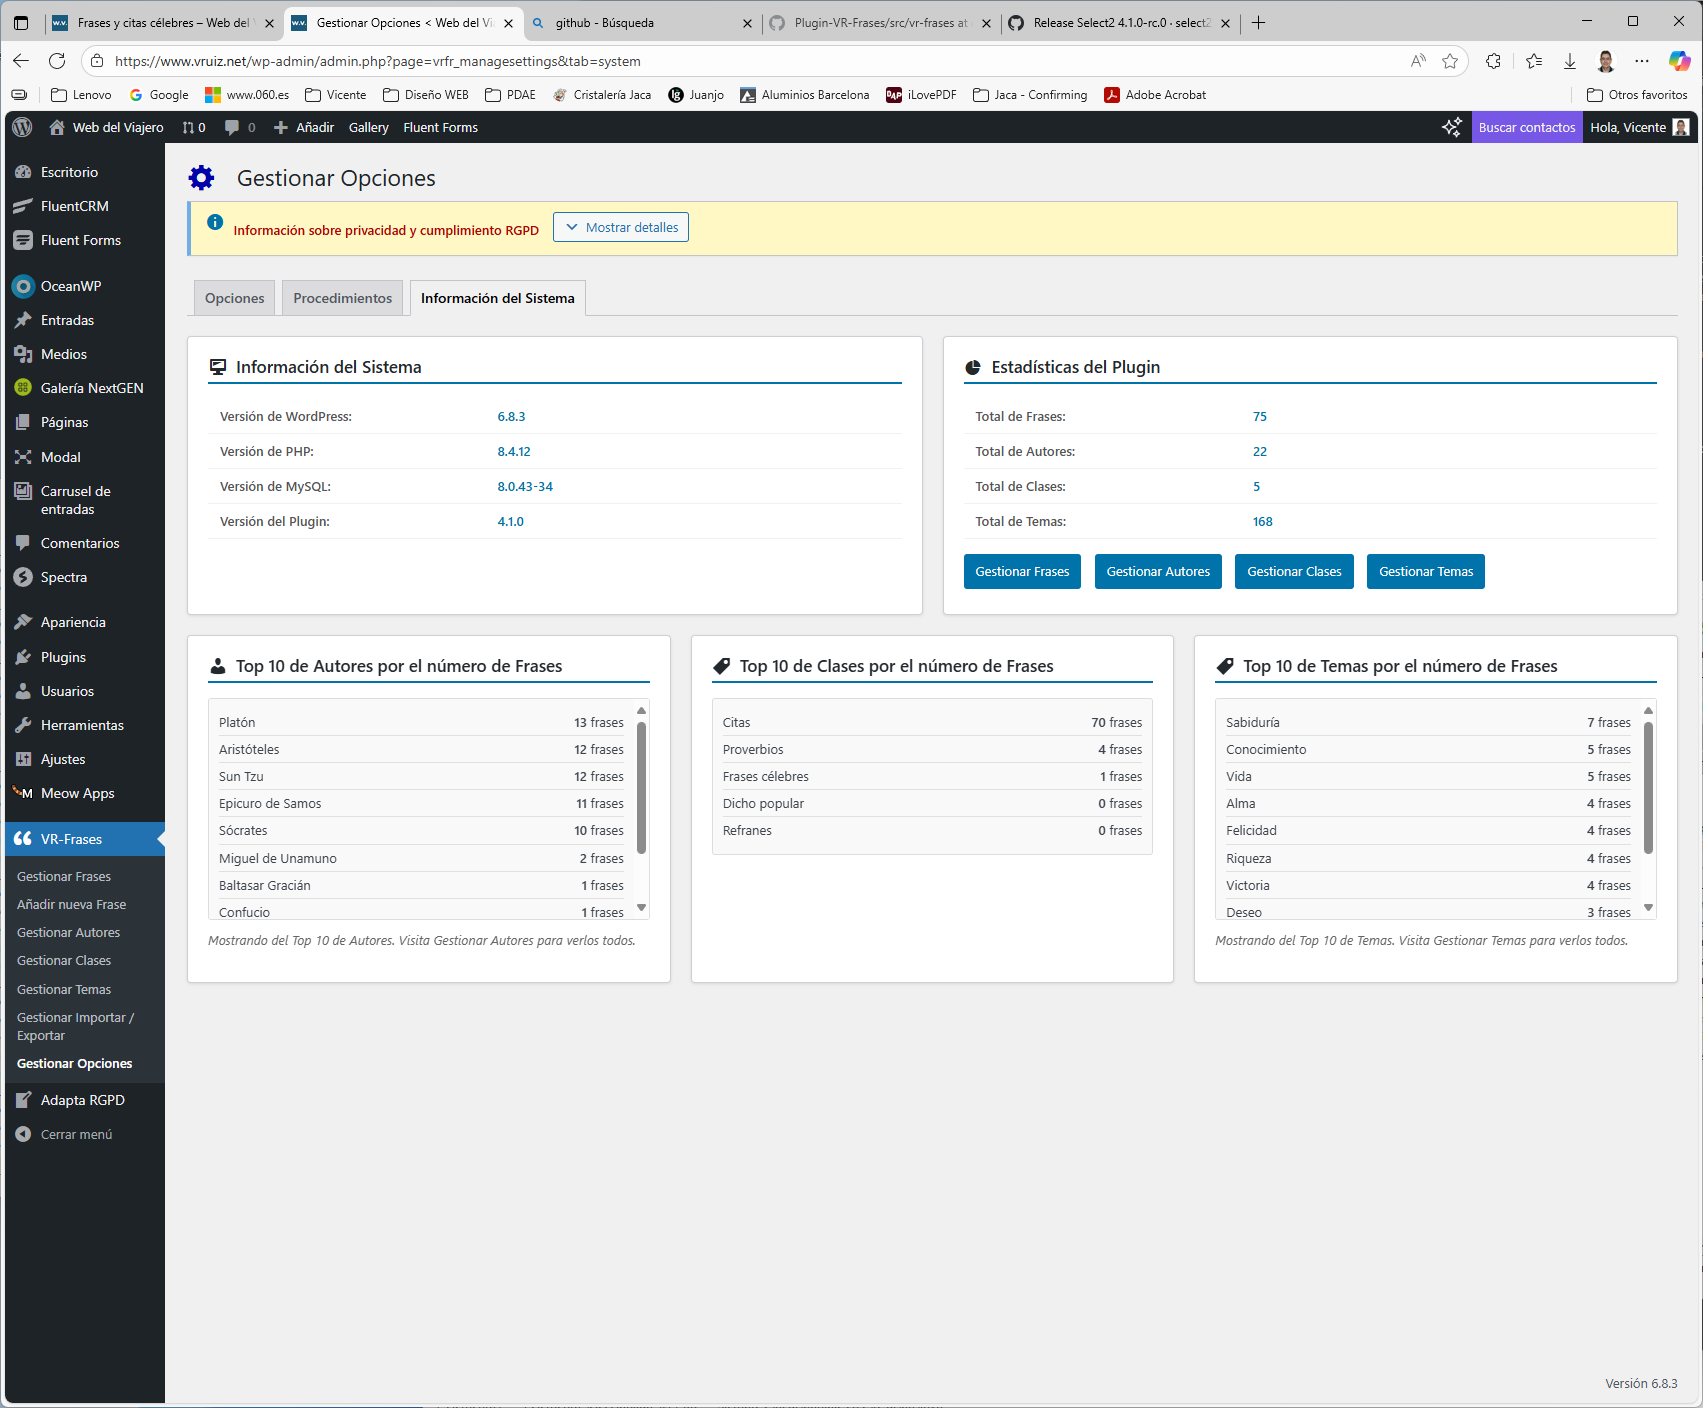Open Meow Apps from the sidebar icon

pyautogui.click(x=22, y=793)
